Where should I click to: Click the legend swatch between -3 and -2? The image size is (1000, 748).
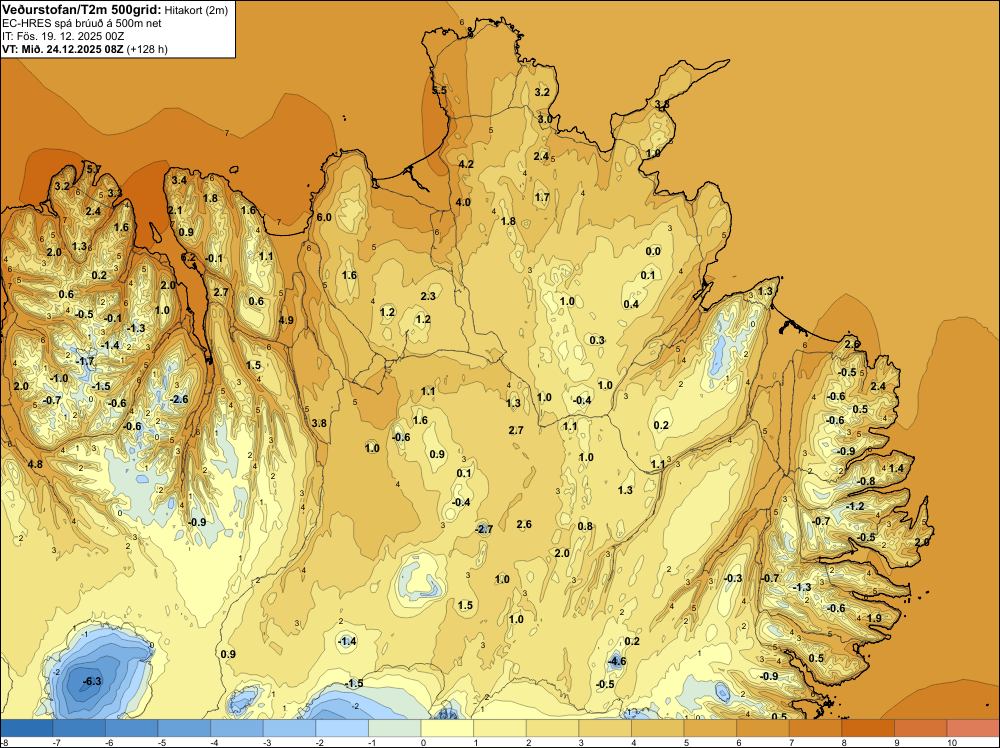click(290, 728)
